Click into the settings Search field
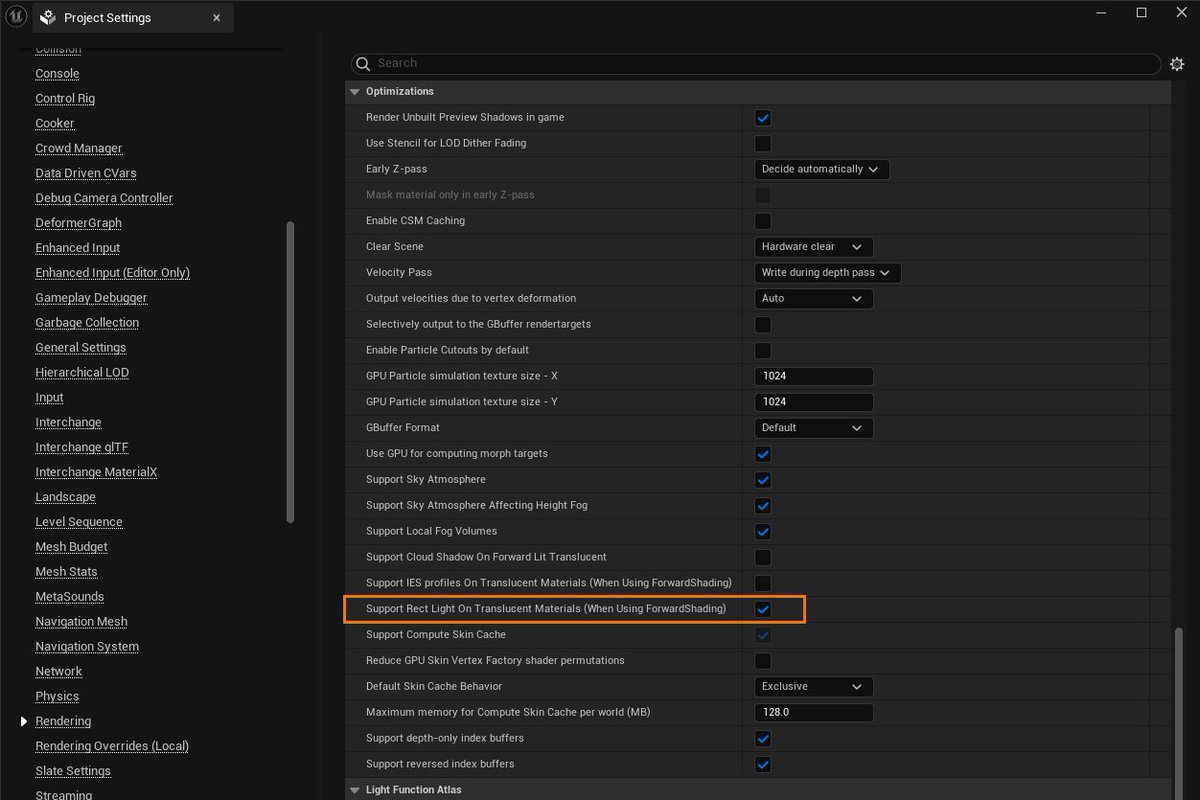1200x800 pixels. [757, 63]
